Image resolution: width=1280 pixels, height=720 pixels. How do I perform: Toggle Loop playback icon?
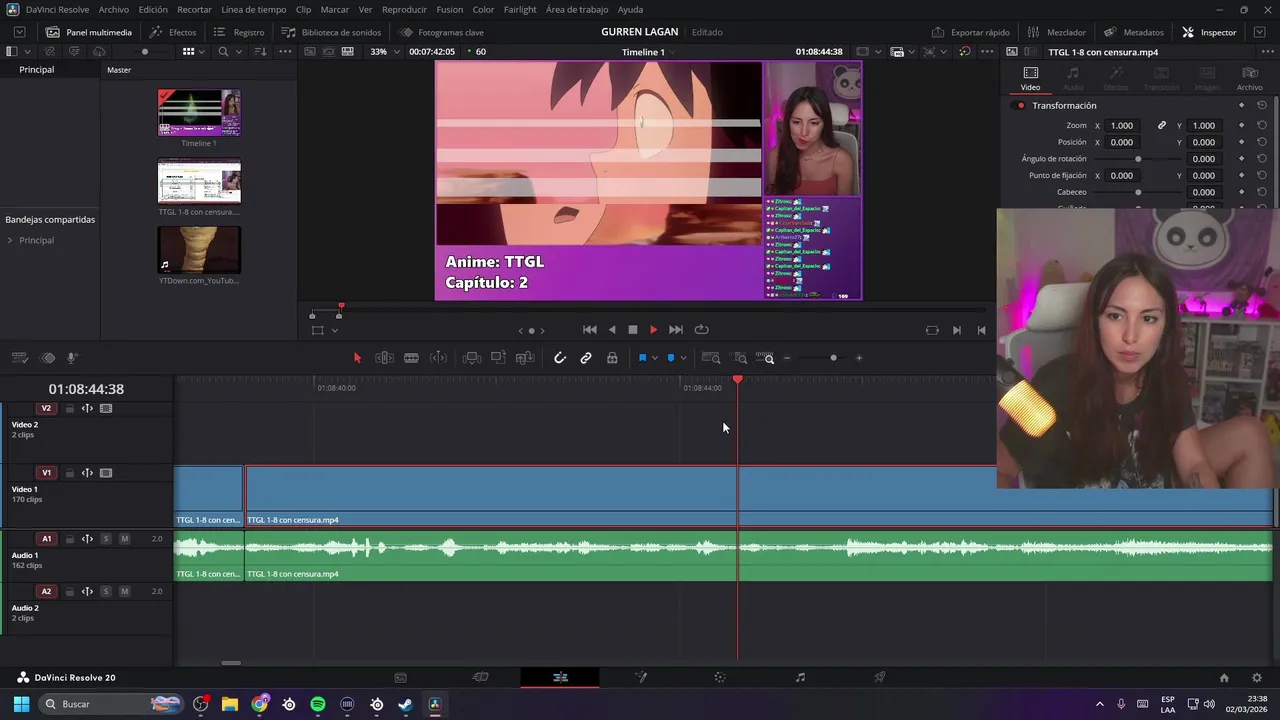[x=702, y=330]
